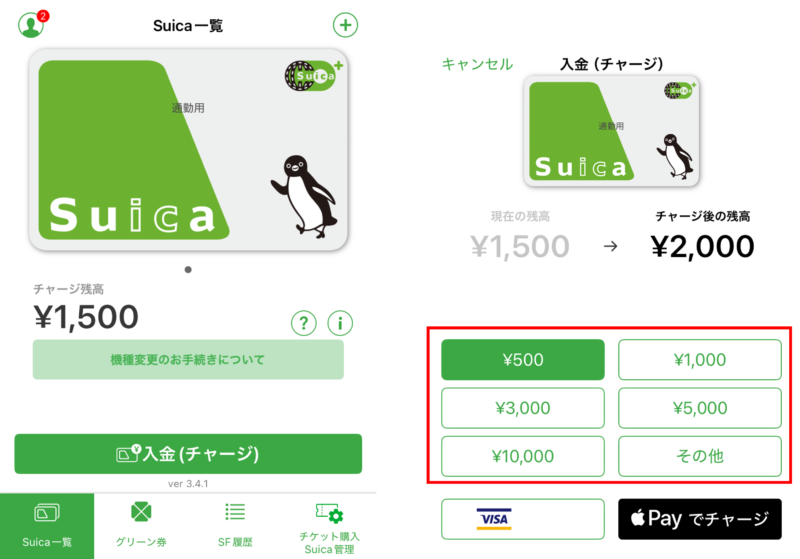This screenshot has width=800, height=559.
Task: Tap 機種変更のお手続きについて button
Action: [188, 360]
